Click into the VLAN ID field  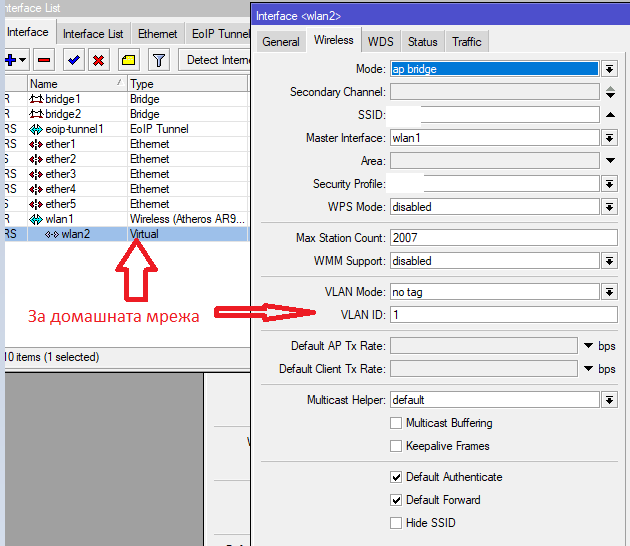click(x=502, y=315)
